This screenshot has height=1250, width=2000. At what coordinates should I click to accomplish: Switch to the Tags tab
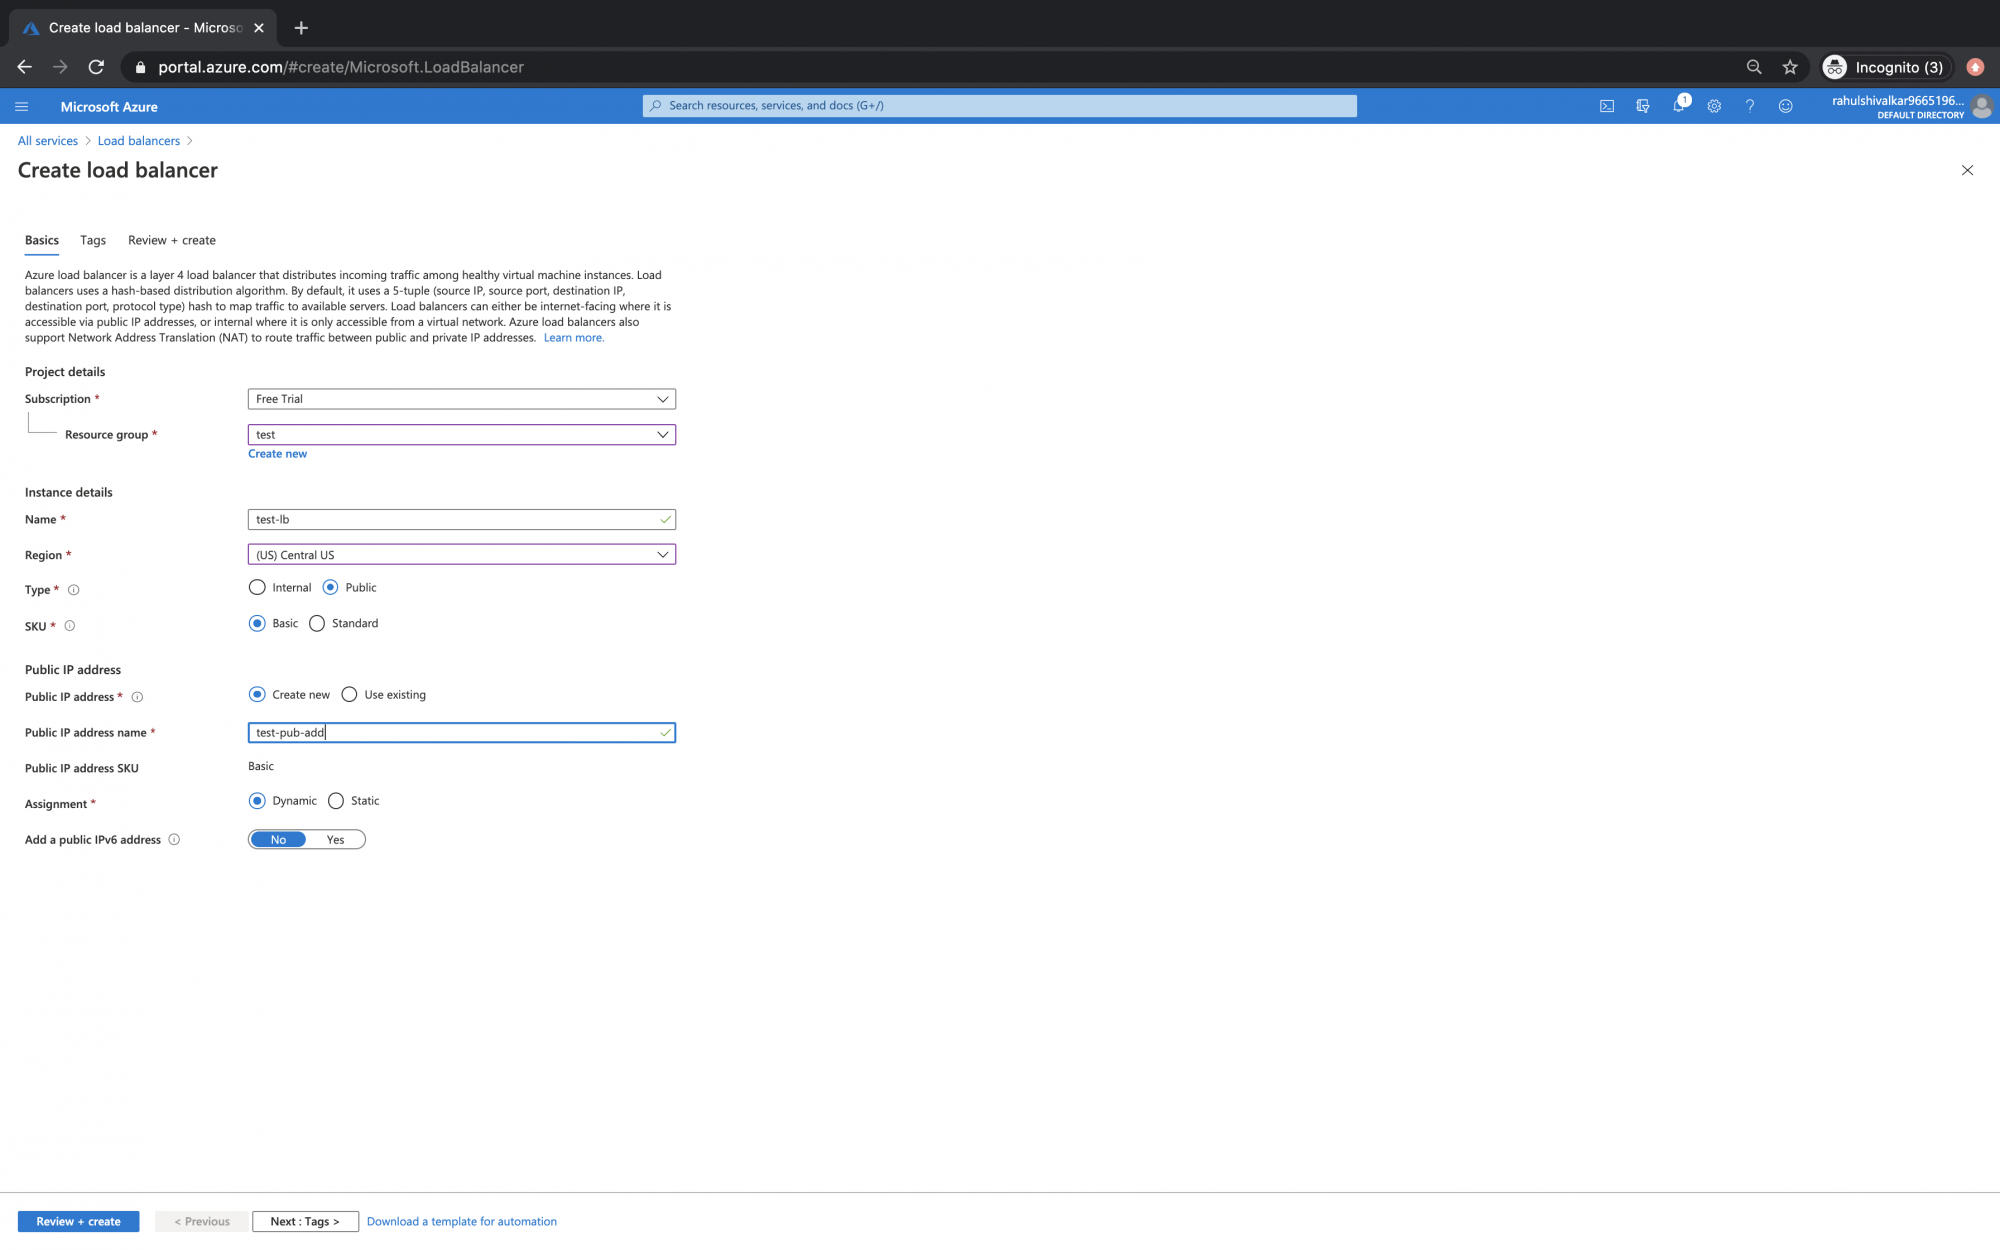click(93, 240)
